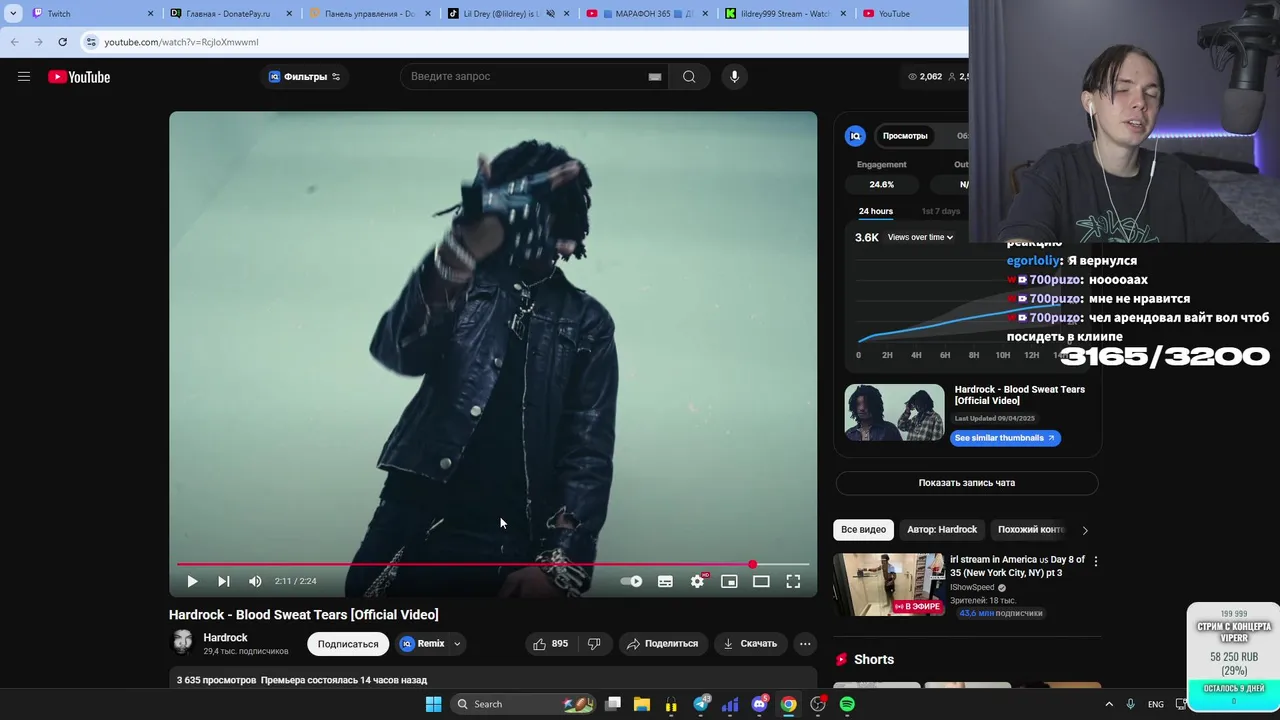Open the Views over time dropdown
This screenshot has height=720, width=1280.
(x=920, y=237)
